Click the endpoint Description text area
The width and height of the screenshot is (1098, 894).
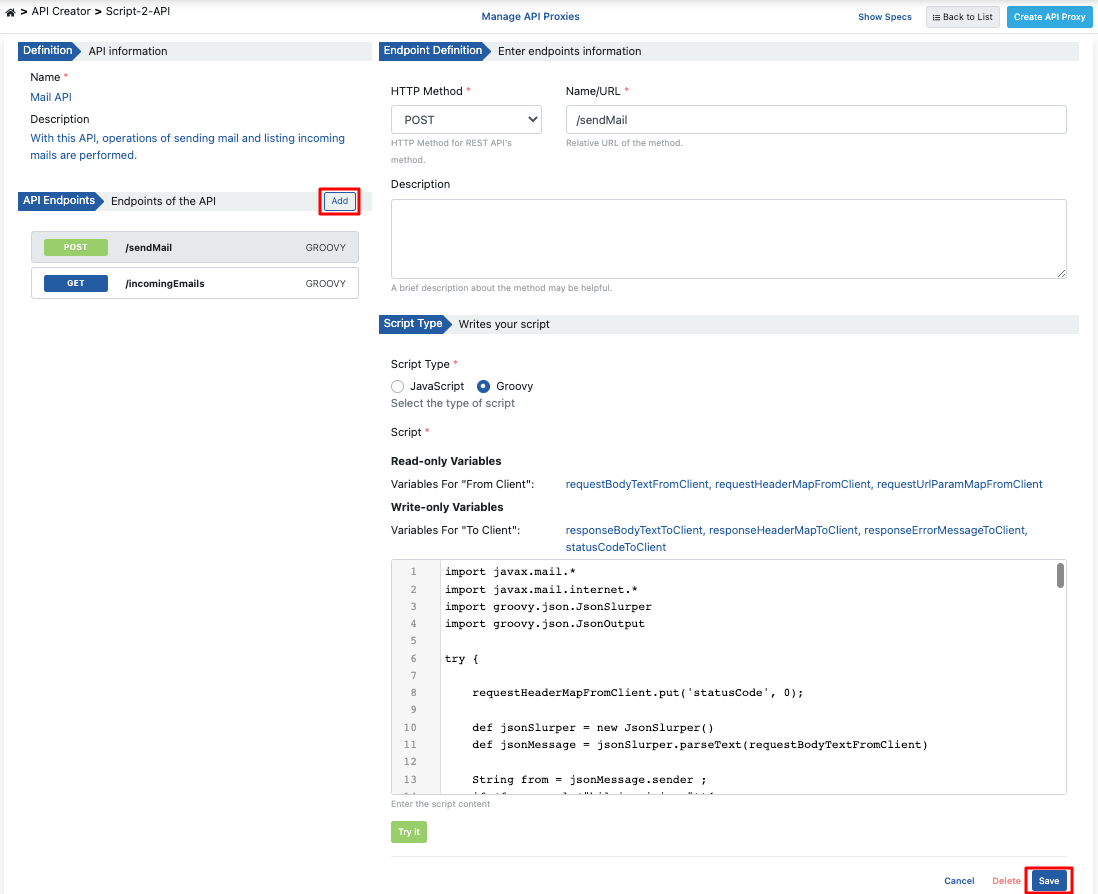pyautogui.click(x=728, y=238)
